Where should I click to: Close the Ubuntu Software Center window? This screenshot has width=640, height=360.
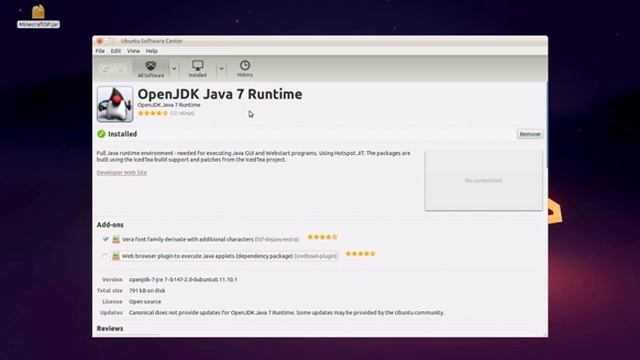point(99,41)
